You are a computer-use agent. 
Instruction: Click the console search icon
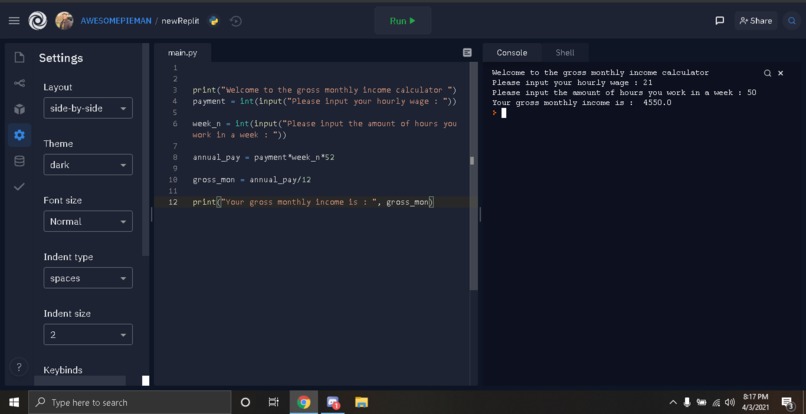767,73
